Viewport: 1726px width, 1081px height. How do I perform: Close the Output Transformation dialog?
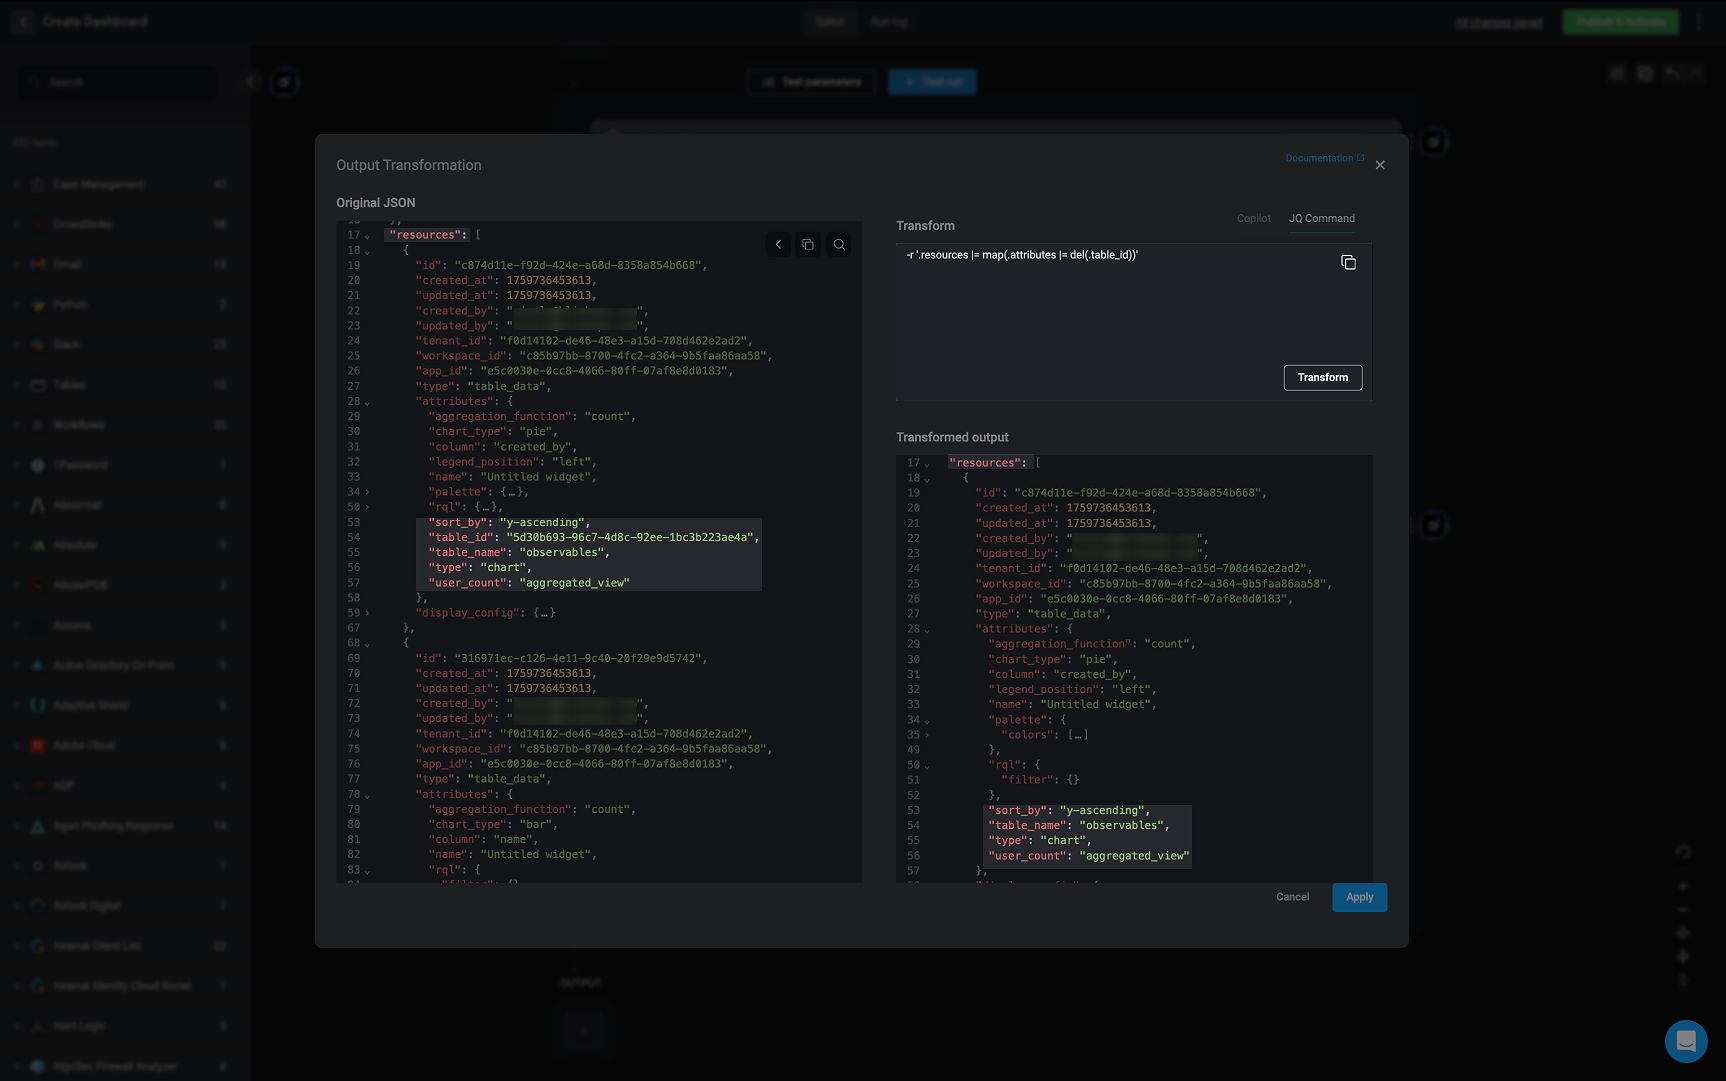click(x=1380, y=165)
